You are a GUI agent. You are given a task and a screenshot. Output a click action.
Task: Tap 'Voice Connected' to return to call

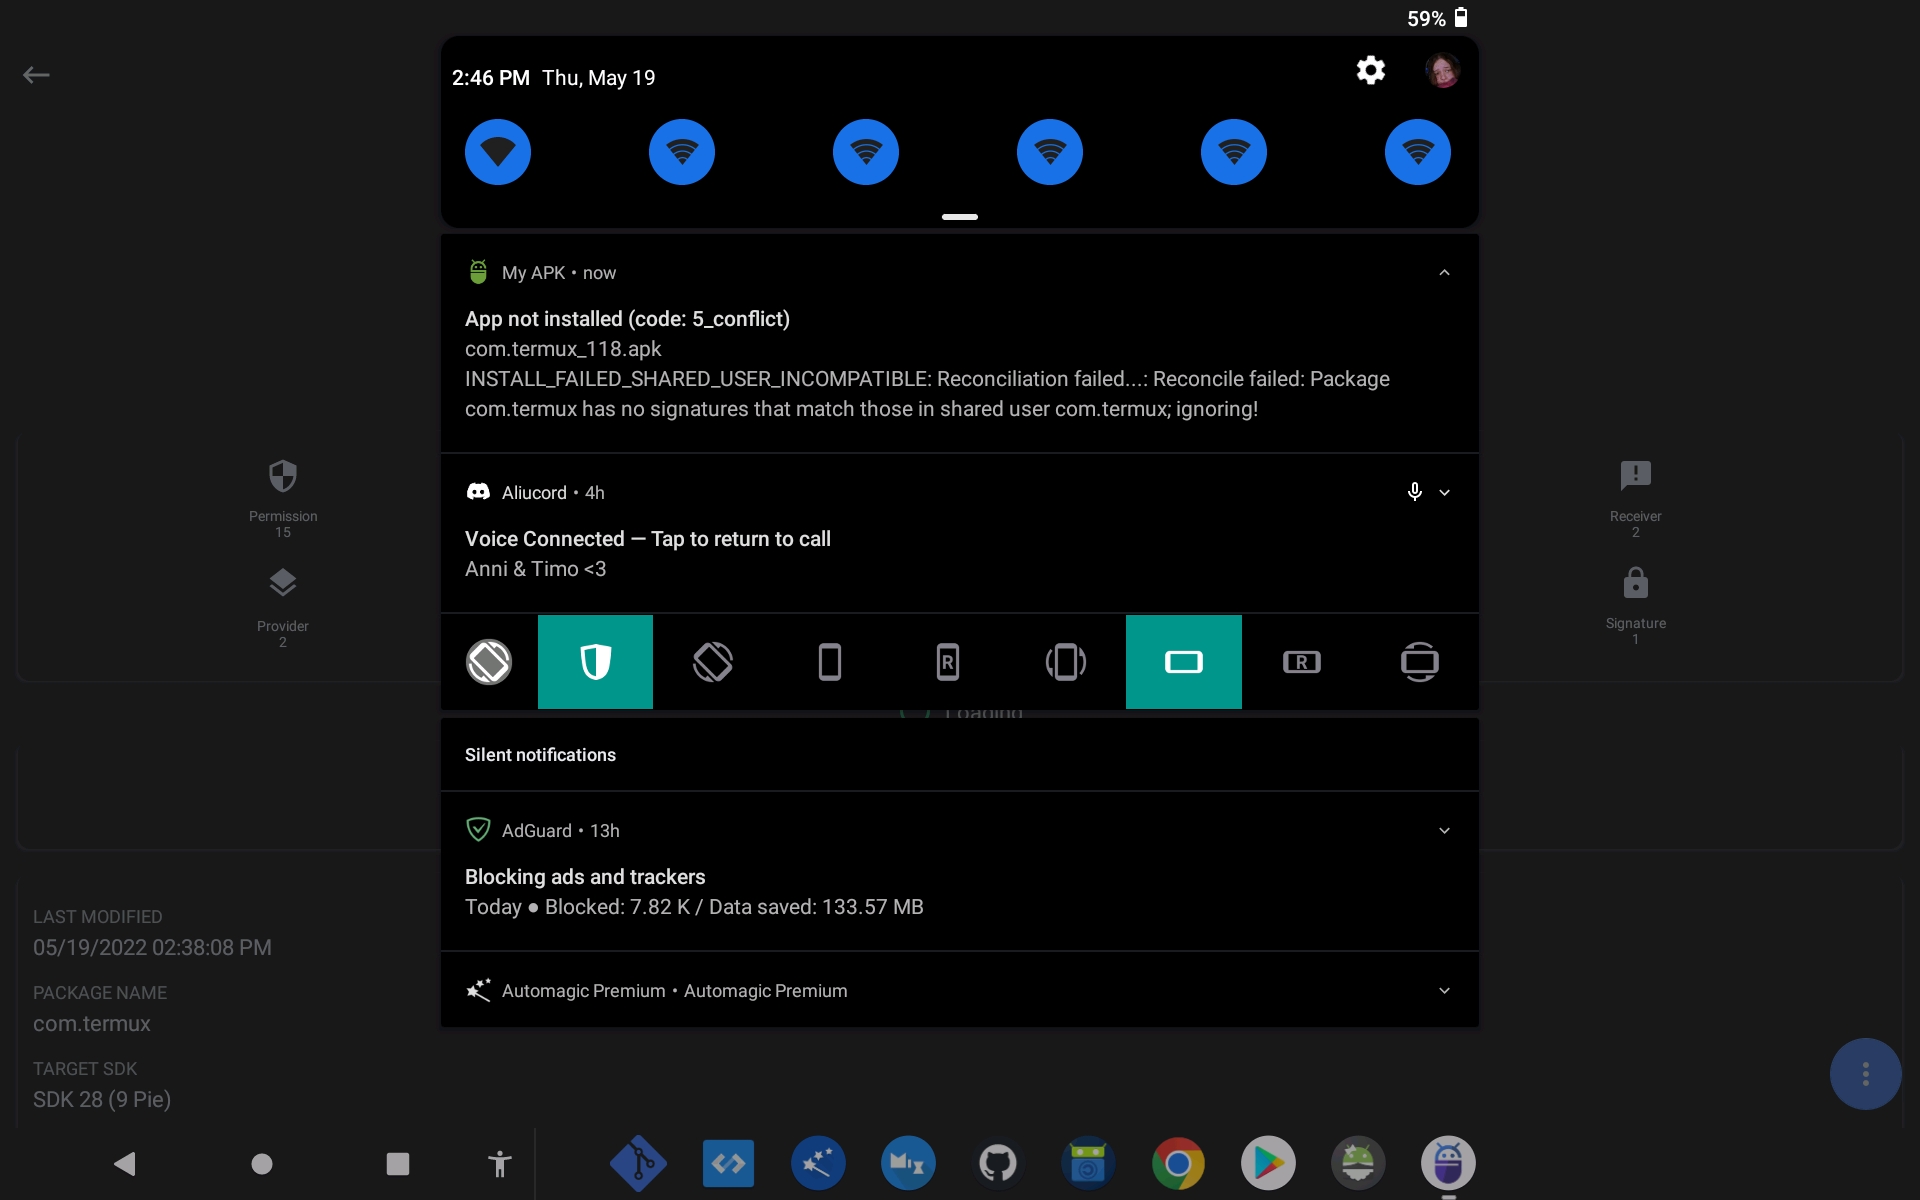pyautogui.click(x=647, y=538)
